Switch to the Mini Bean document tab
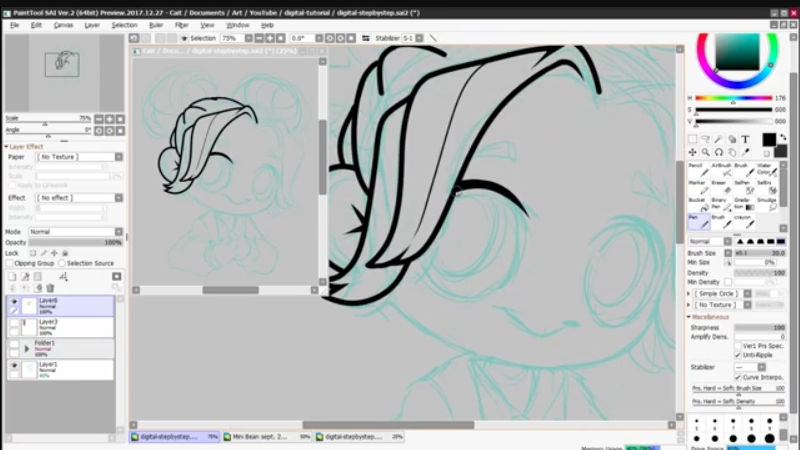 coord(267,437)
